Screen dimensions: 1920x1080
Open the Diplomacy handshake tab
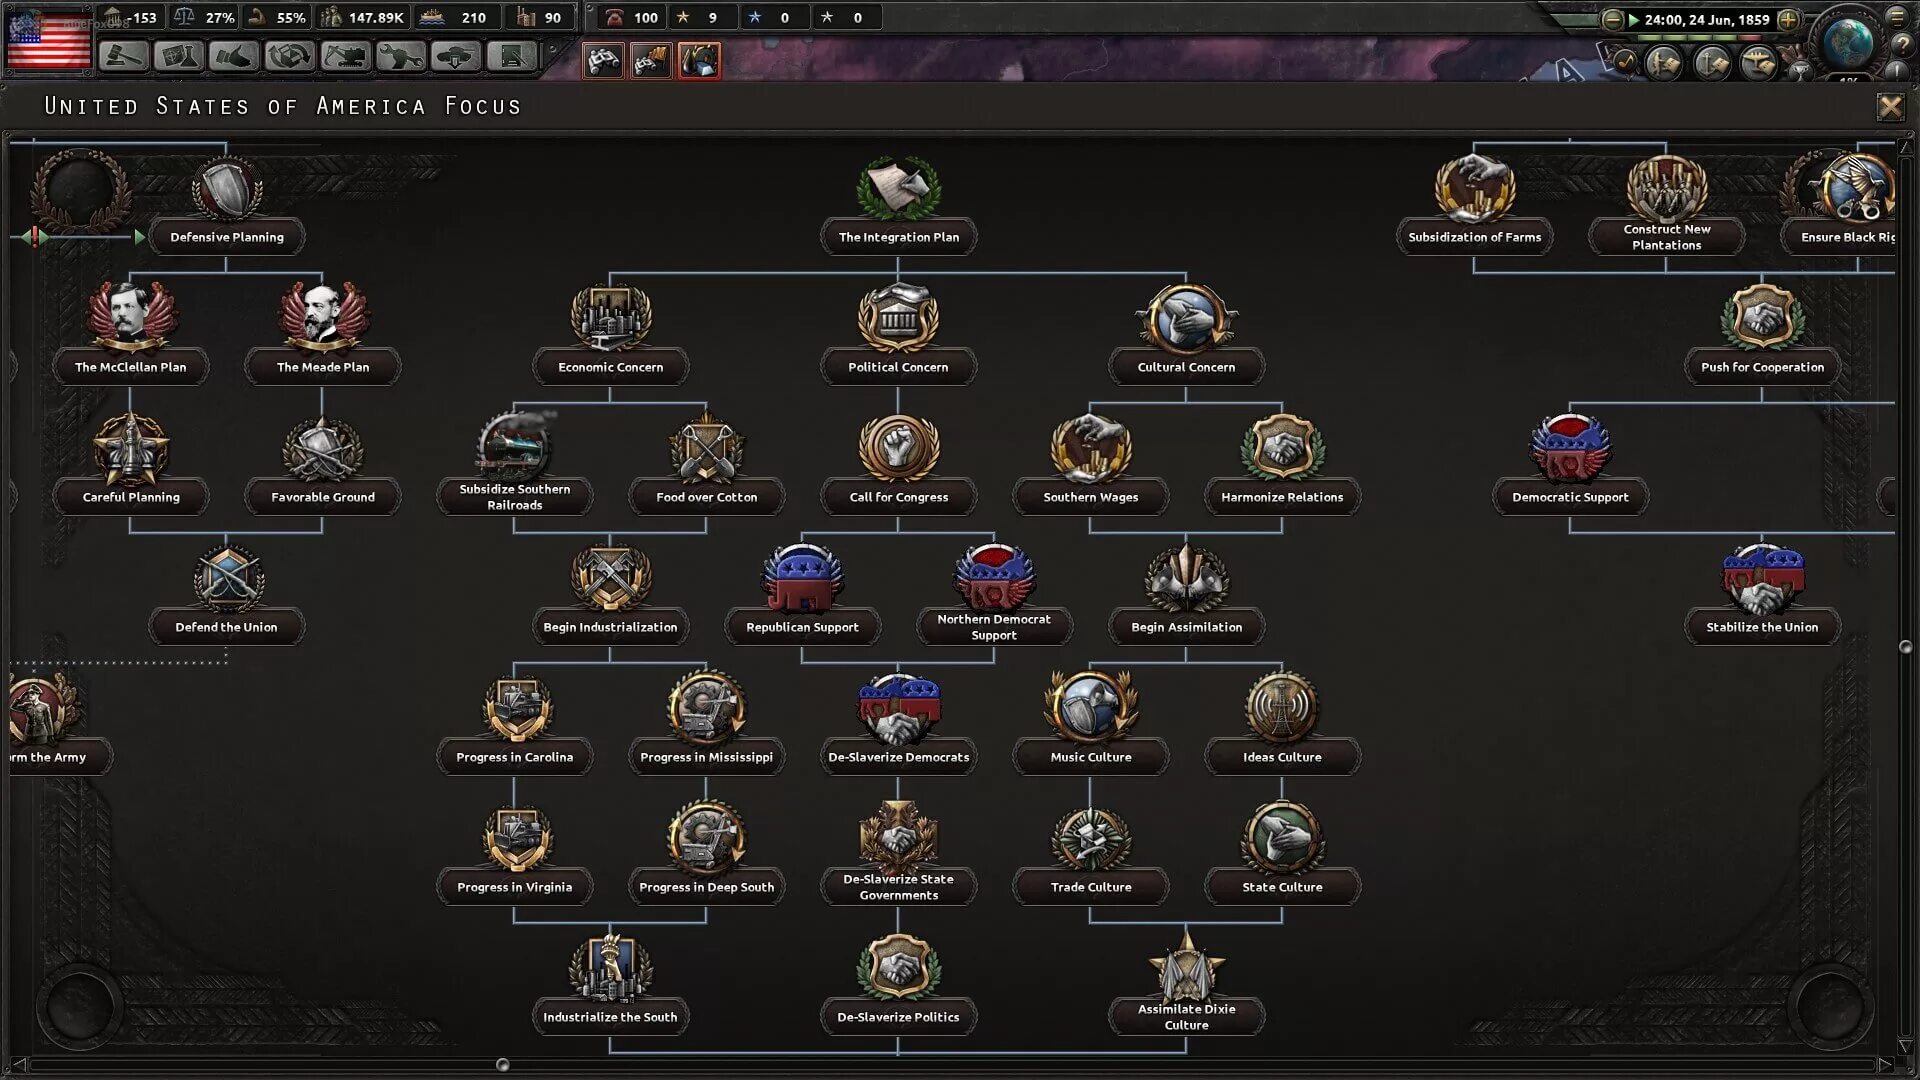[234, 57]
